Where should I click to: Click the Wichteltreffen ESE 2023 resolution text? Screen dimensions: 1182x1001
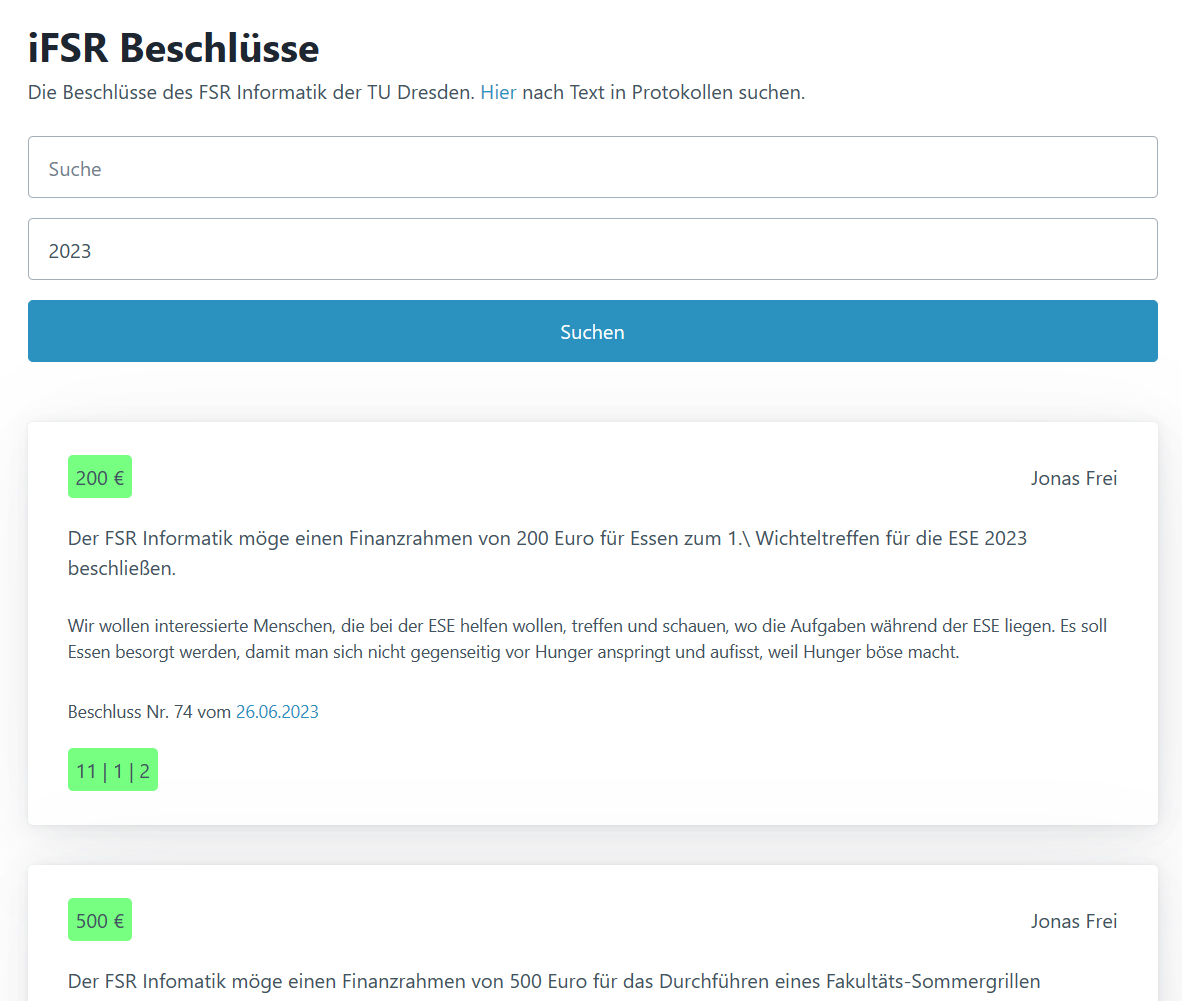(547, 553)
